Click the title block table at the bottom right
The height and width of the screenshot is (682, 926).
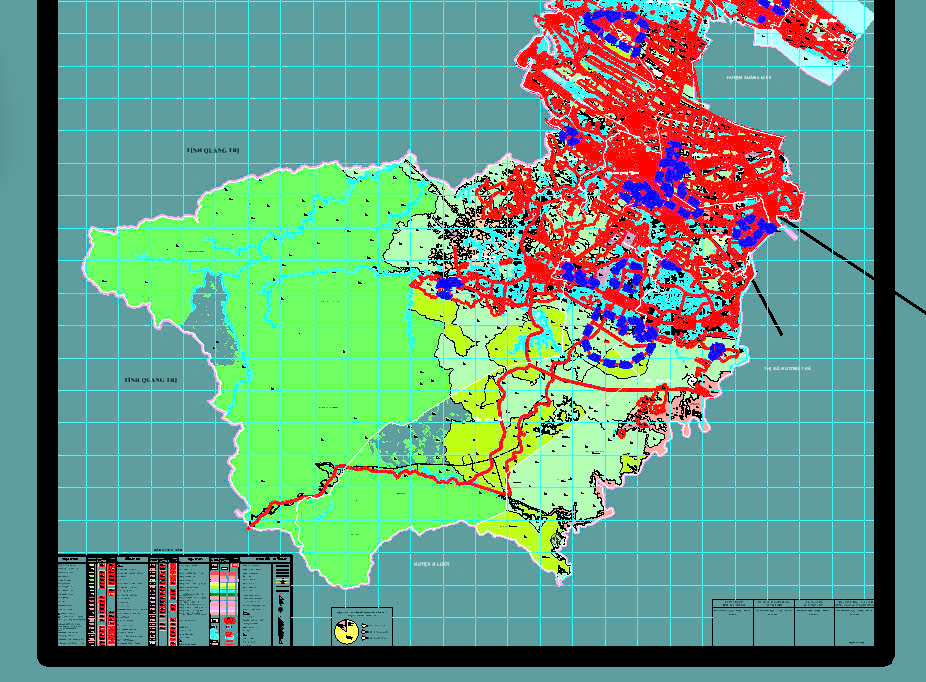792,622
